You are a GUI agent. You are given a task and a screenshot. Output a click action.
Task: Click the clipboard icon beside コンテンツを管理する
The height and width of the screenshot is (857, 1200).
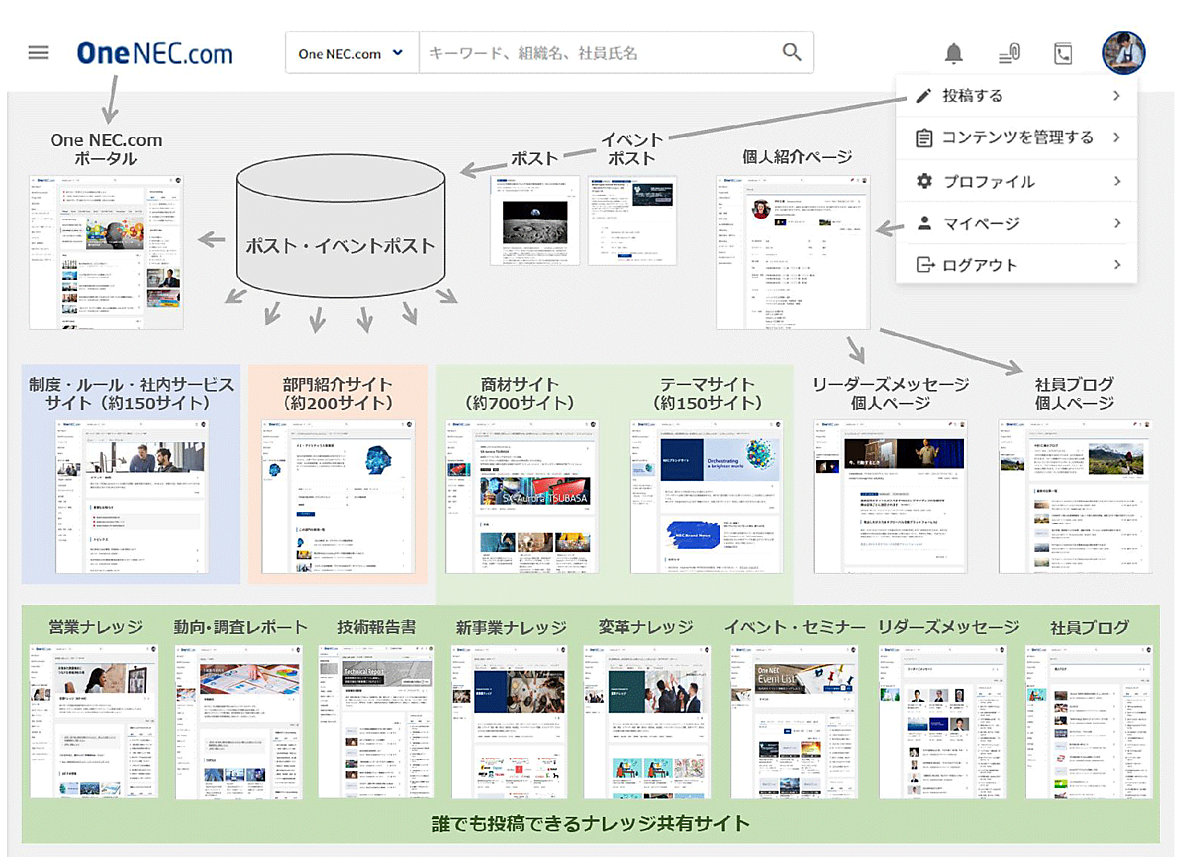[924, 138]
